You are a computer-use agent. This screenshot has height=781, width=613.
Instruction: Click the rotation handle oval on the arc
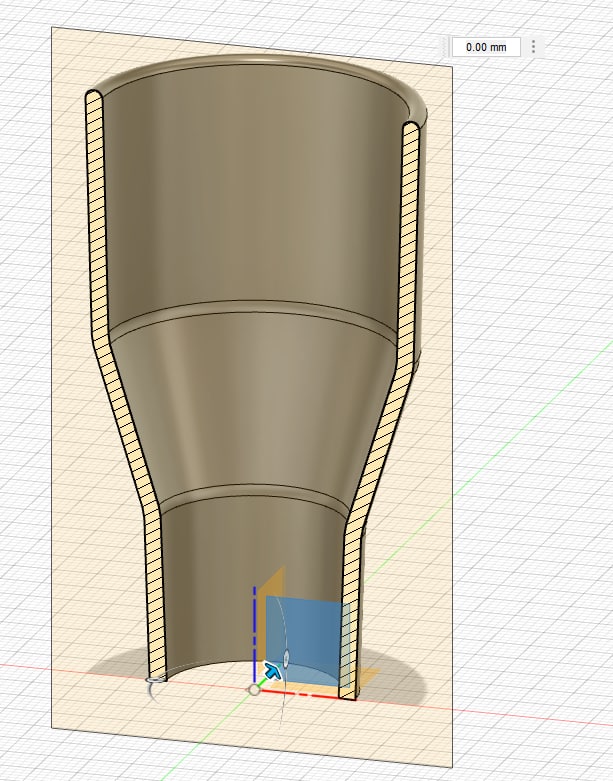click(286, 658)
